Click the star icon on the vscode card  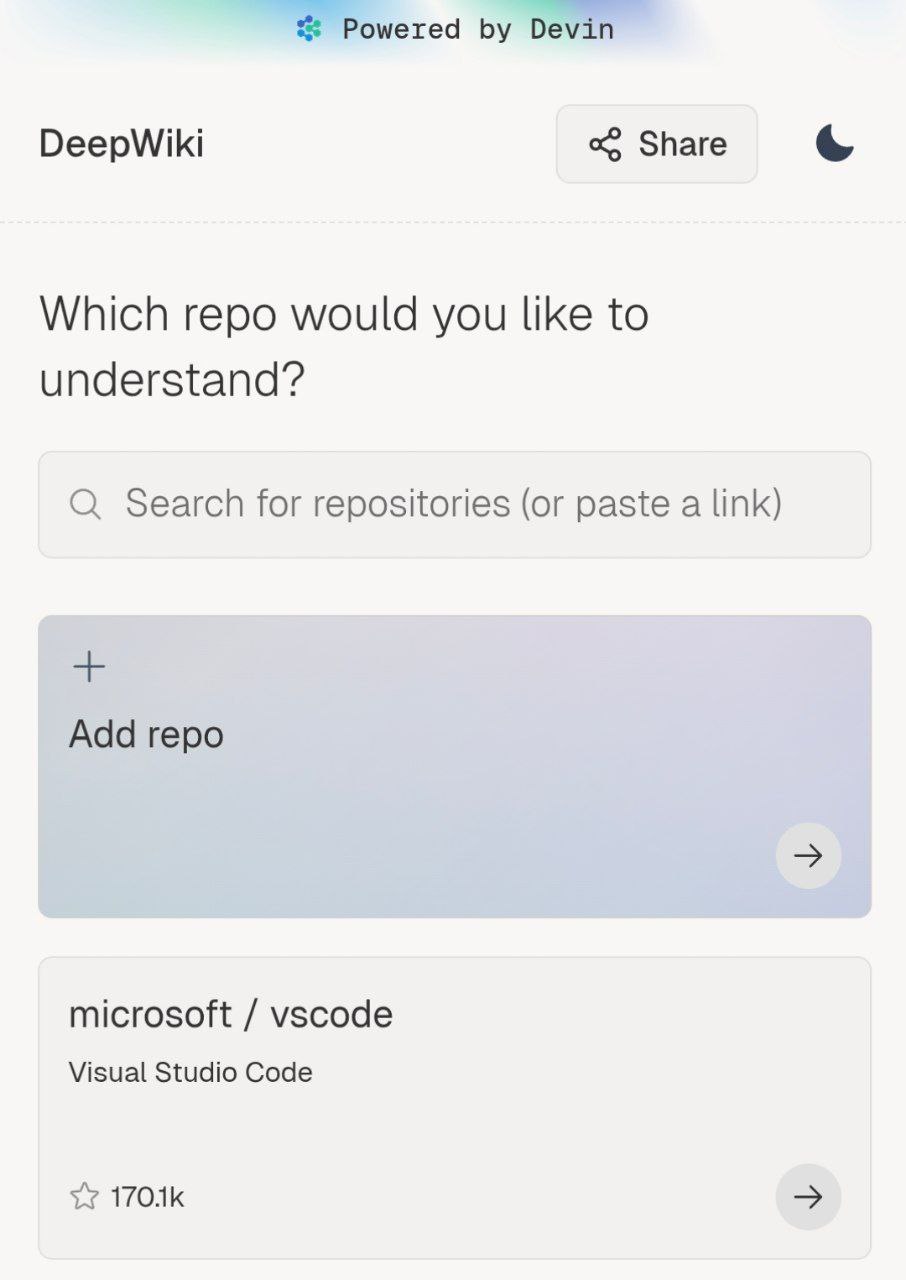[84, 1197]
